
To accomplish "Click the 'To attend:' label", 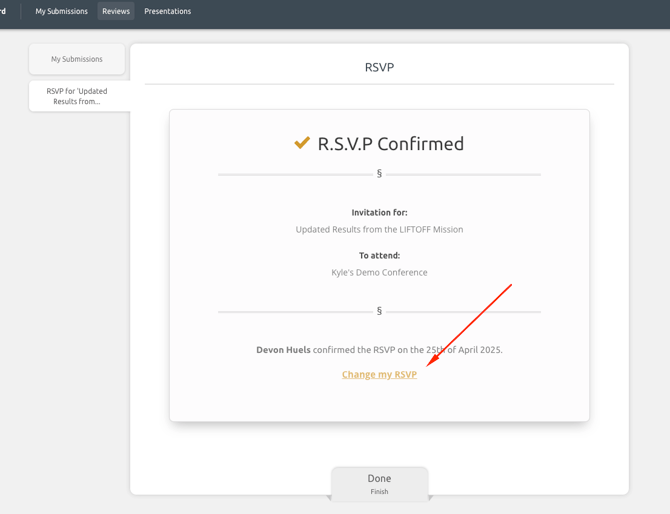I will click(x=379, y=256).
